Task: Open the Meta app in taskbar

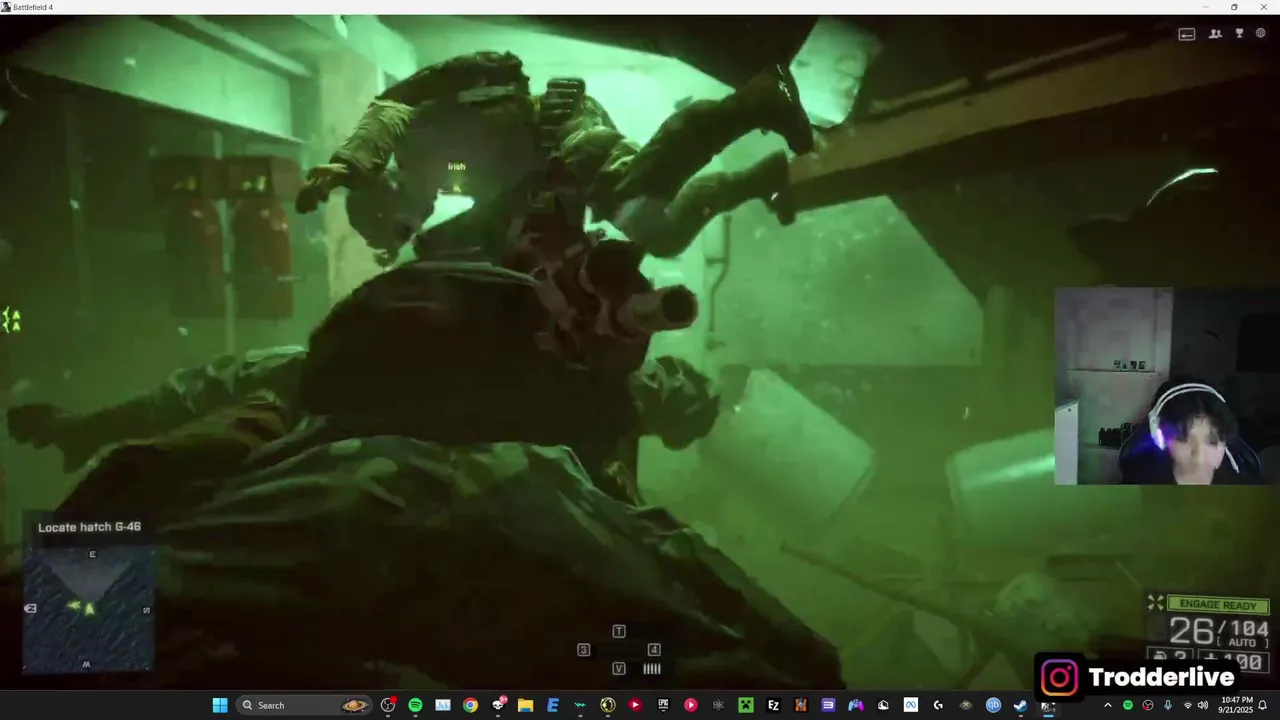Action: click(911, 705)
